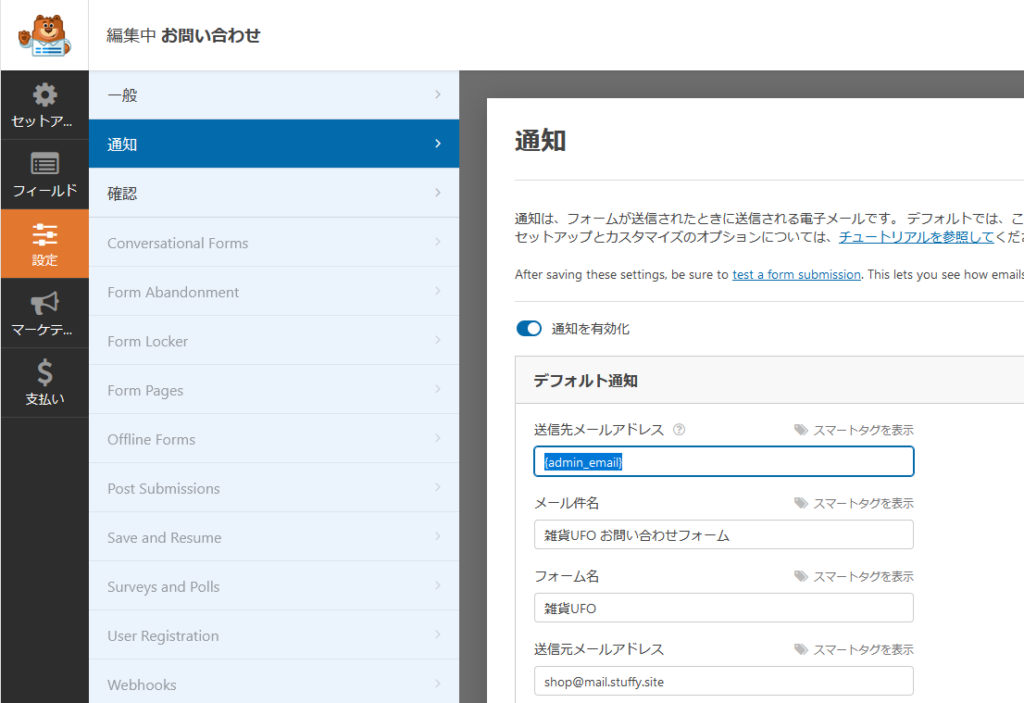Viewport: 1024px width, 703px height.
Task: Open the Form Abandonment menu item
Action: [x=273, y=292]
